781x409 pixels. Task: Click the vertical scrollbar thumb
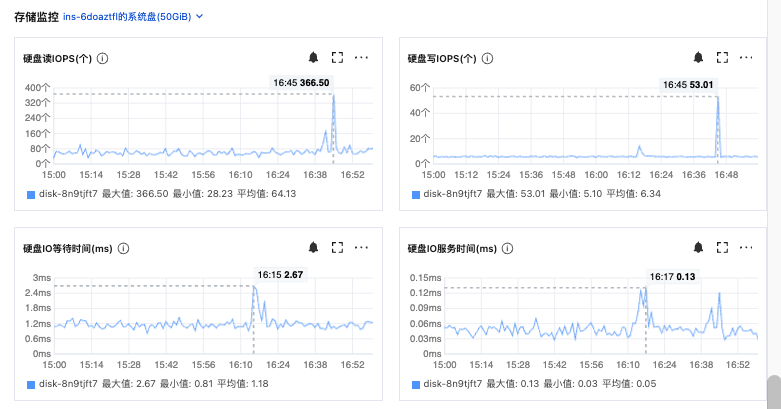point(773,391)
